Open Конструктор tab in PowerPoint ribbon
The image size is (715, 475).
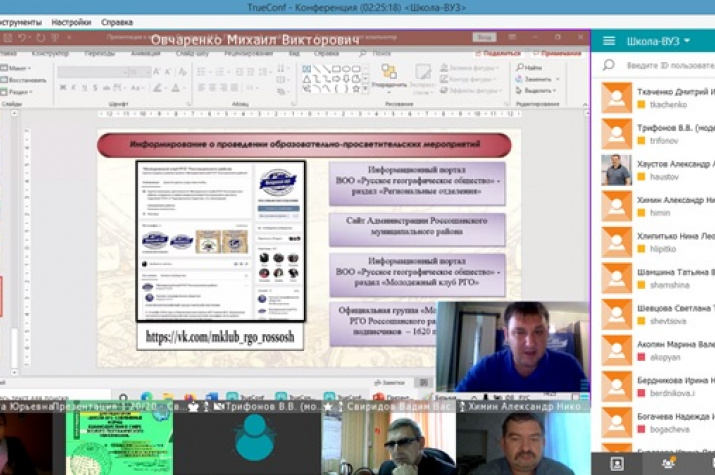pos(50,53)
